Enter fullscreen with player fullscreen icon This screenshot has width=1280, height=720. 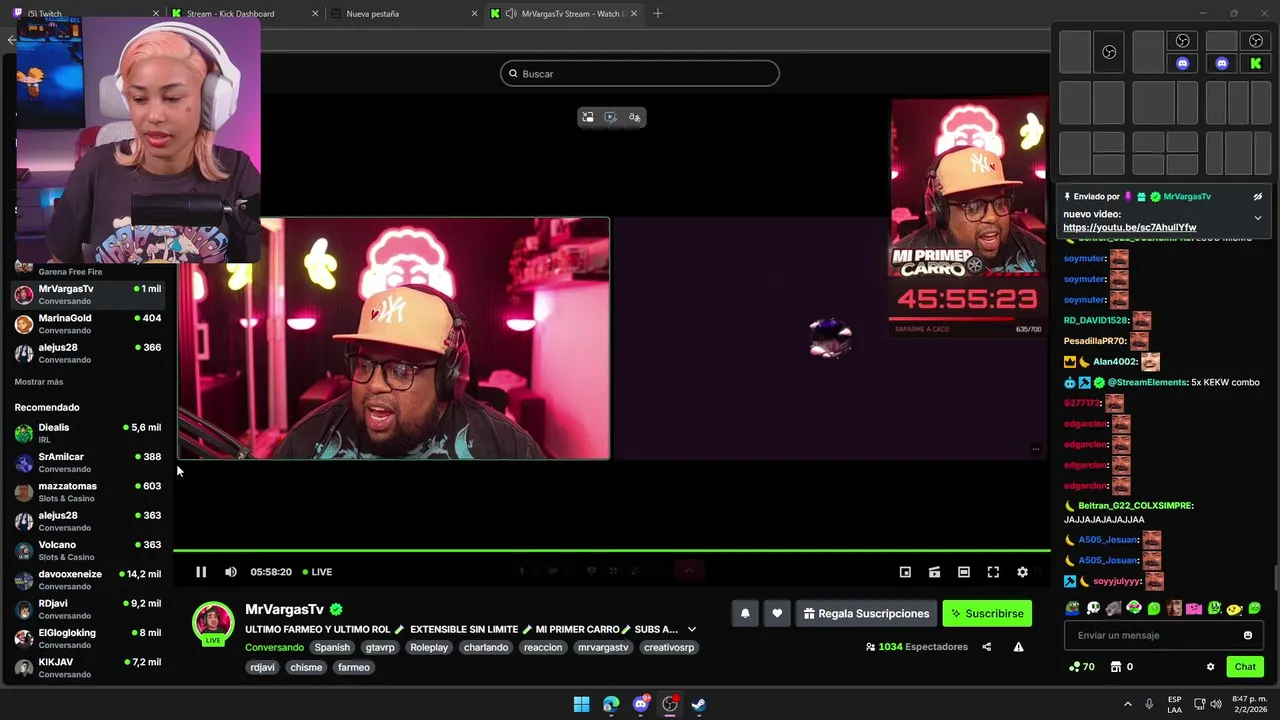click(993, 572)
